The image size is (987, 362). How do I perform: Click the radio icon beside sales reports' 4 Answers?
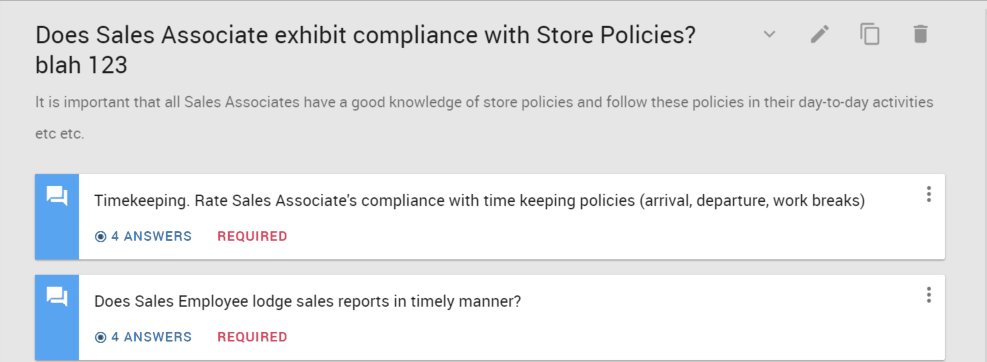click(x=100, y=337)
